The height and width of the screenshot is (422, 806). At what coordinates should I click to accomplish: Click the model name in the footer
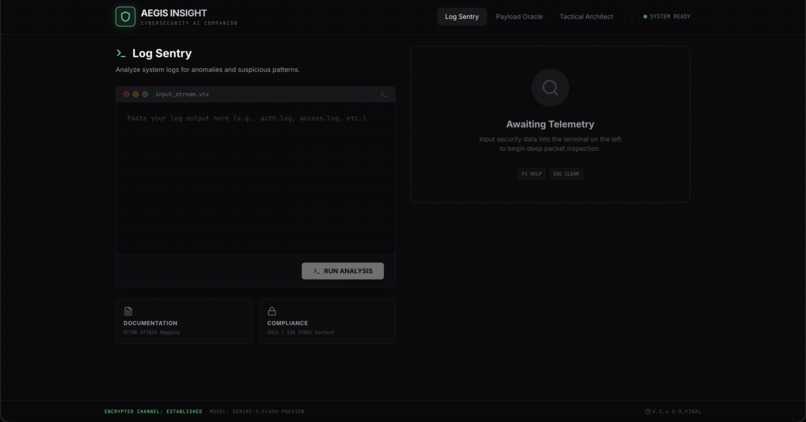click(x=257, y=411)
